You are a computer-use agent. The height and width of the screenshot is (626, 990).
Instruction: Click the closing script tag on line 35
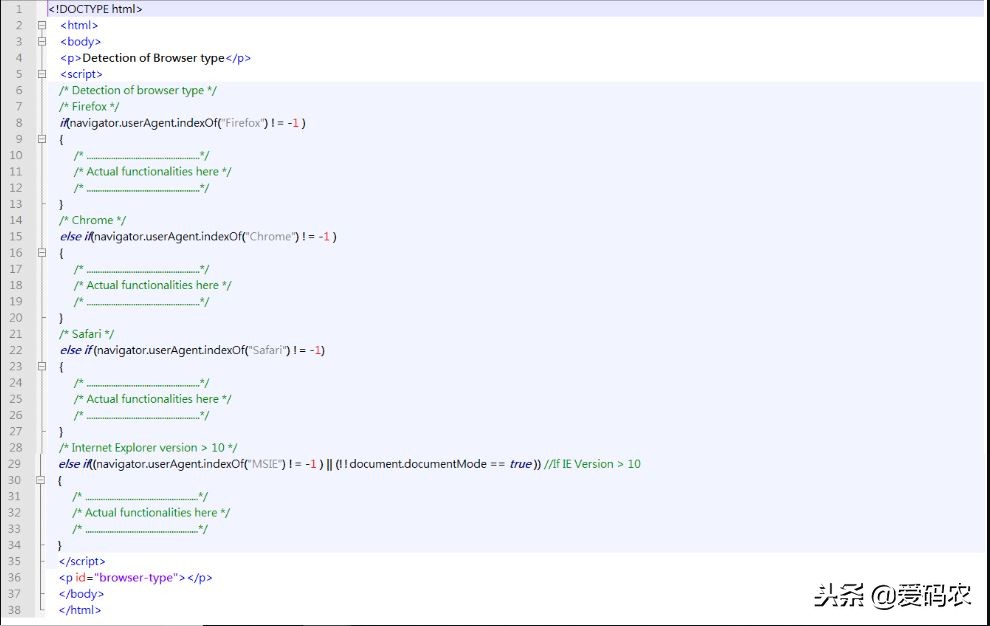click(80, 561)
